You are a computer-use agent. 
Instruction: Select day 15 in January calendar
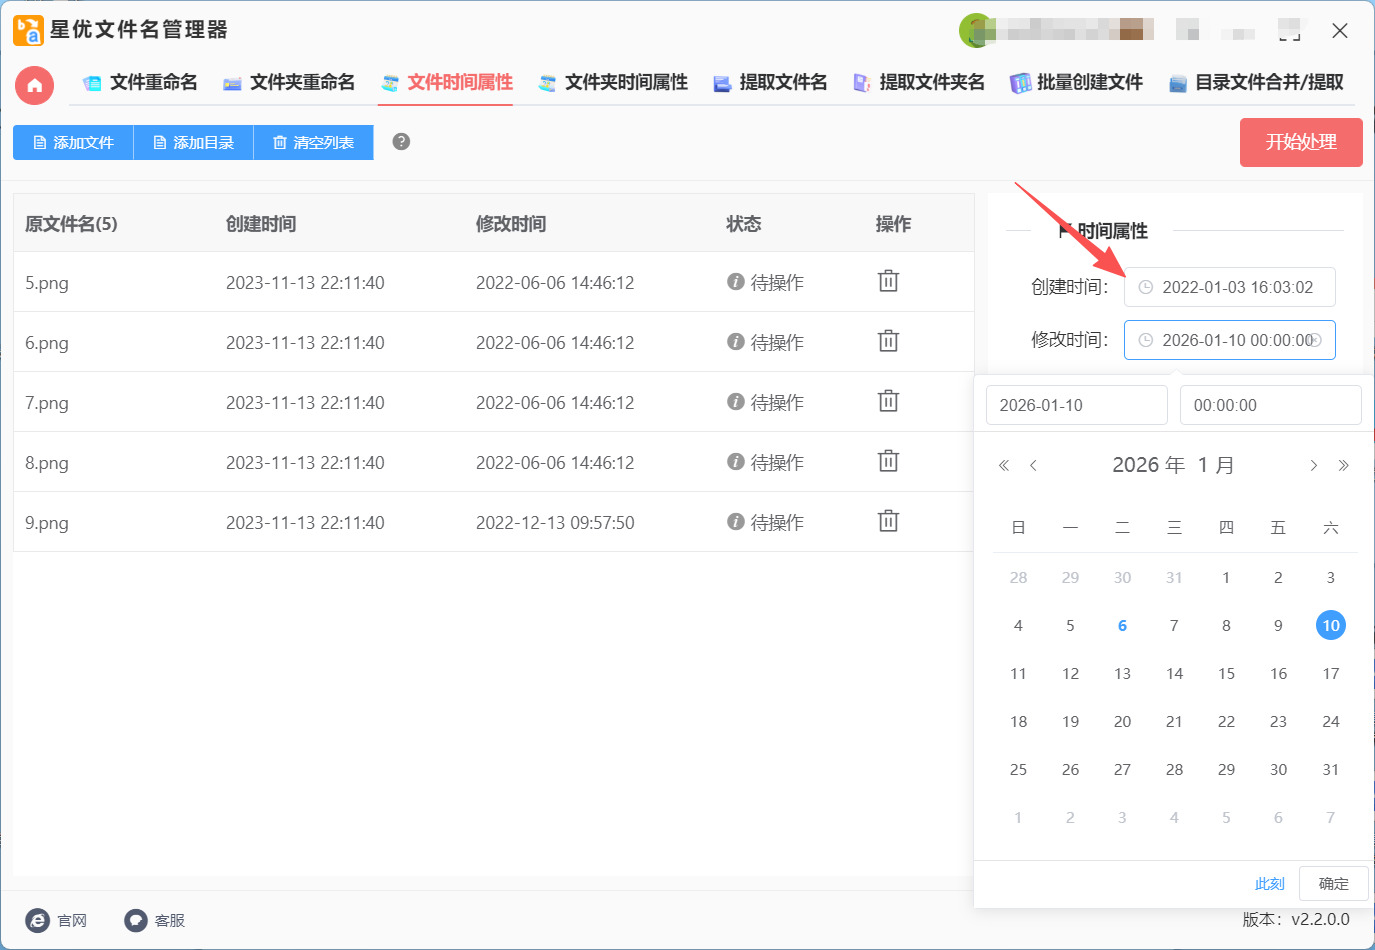click(x=1226, y=674)
